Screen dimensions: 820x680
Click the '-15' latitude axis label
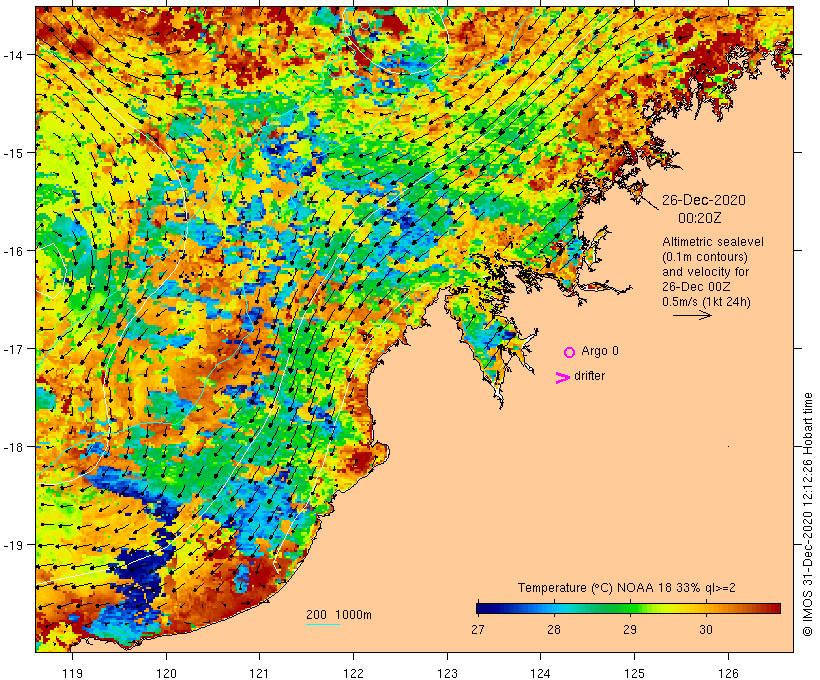12,153
